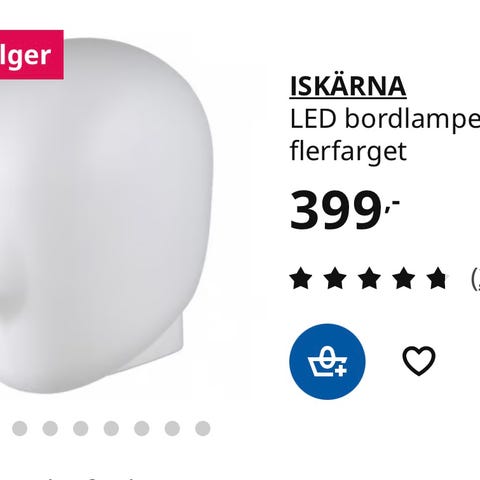Click the fifth rating star
This screenshot has width=480, height=480.
438,278
